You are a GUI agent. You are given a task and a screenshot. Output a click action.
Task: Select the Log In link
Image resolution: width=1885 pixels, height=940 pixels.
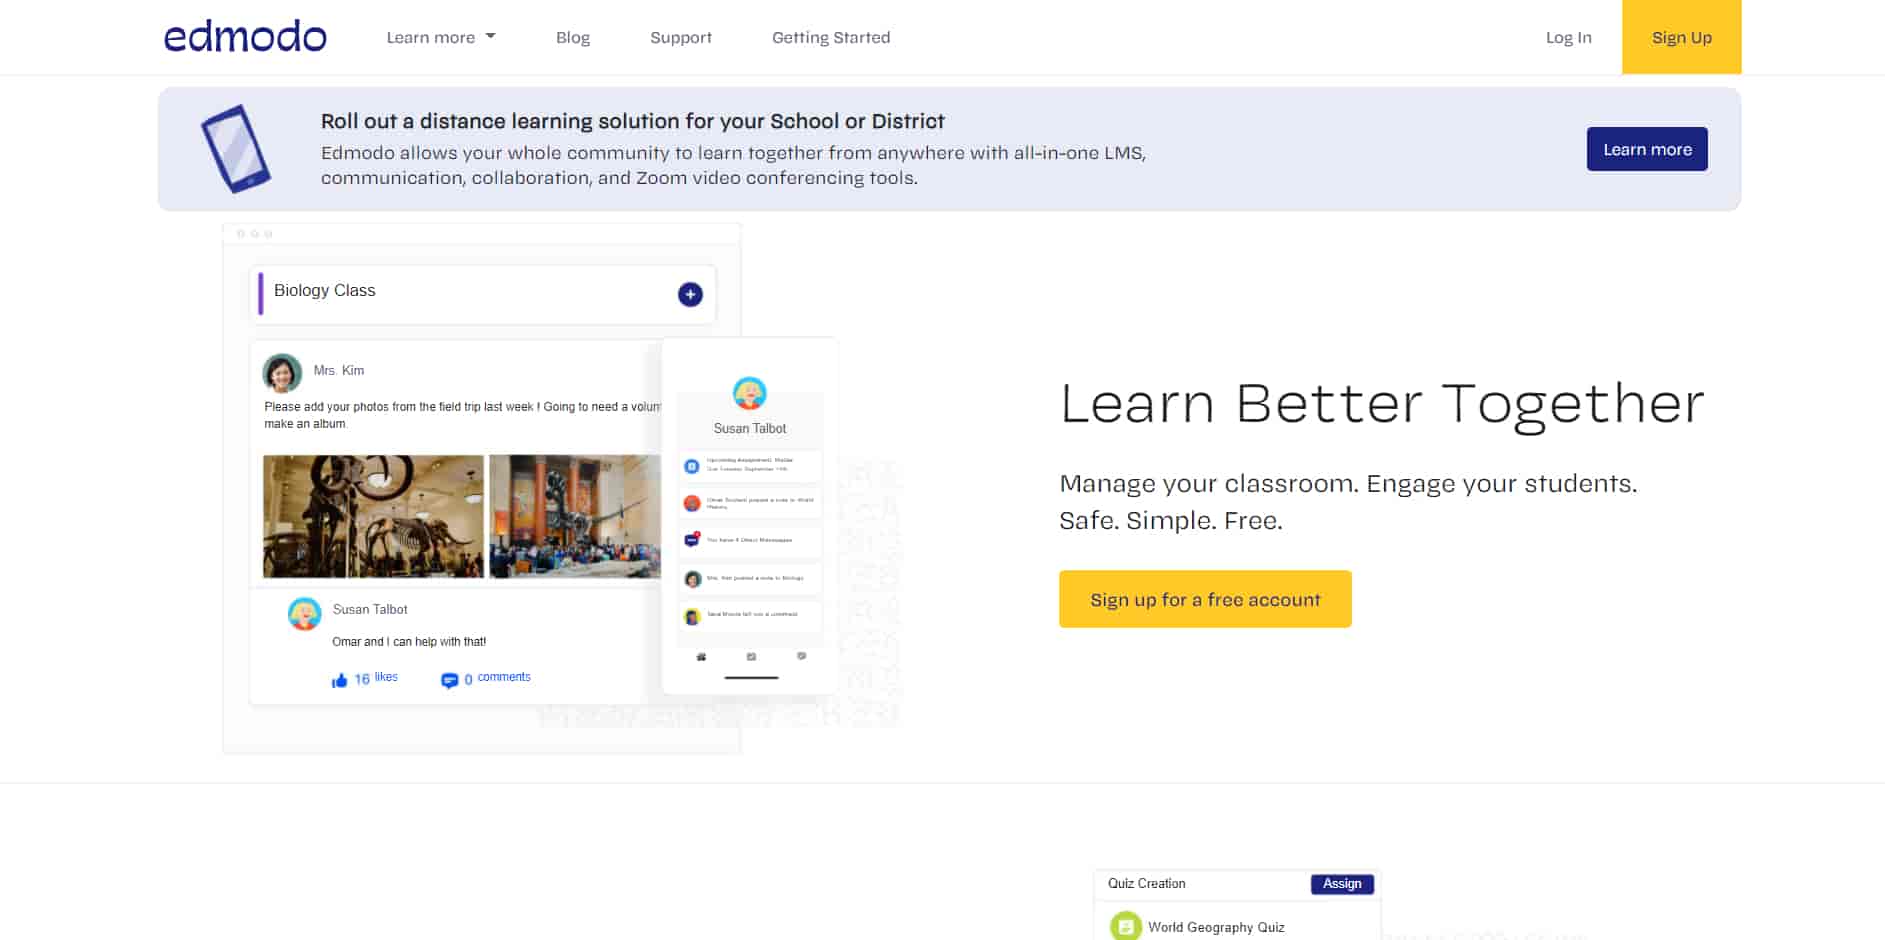(x=1567, y=37)
